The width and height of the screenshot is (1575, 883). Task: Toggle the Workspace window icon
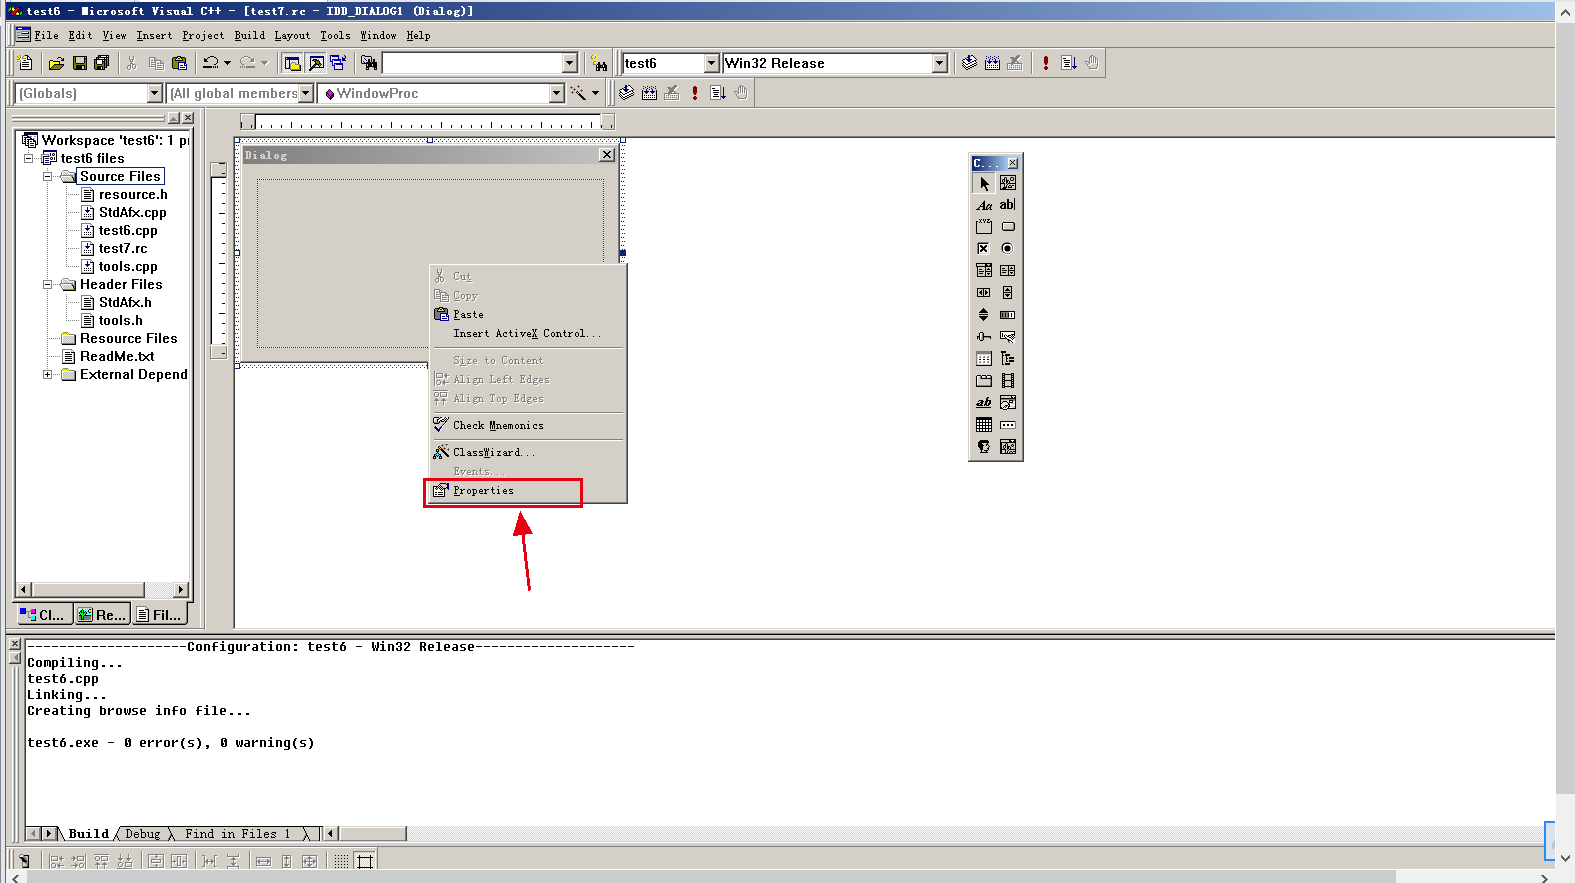[292, 63]
